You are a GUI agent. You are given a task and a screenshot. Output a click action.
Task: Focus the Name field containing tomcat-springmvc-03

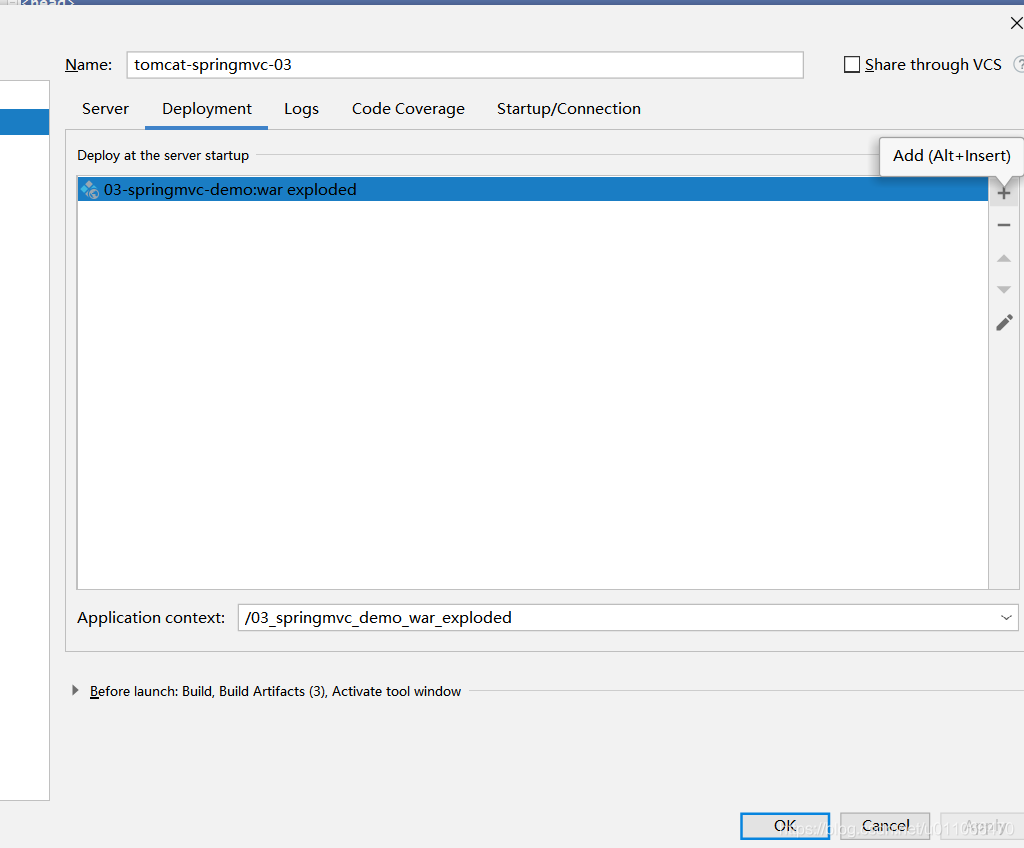click(x=465, y=65)
